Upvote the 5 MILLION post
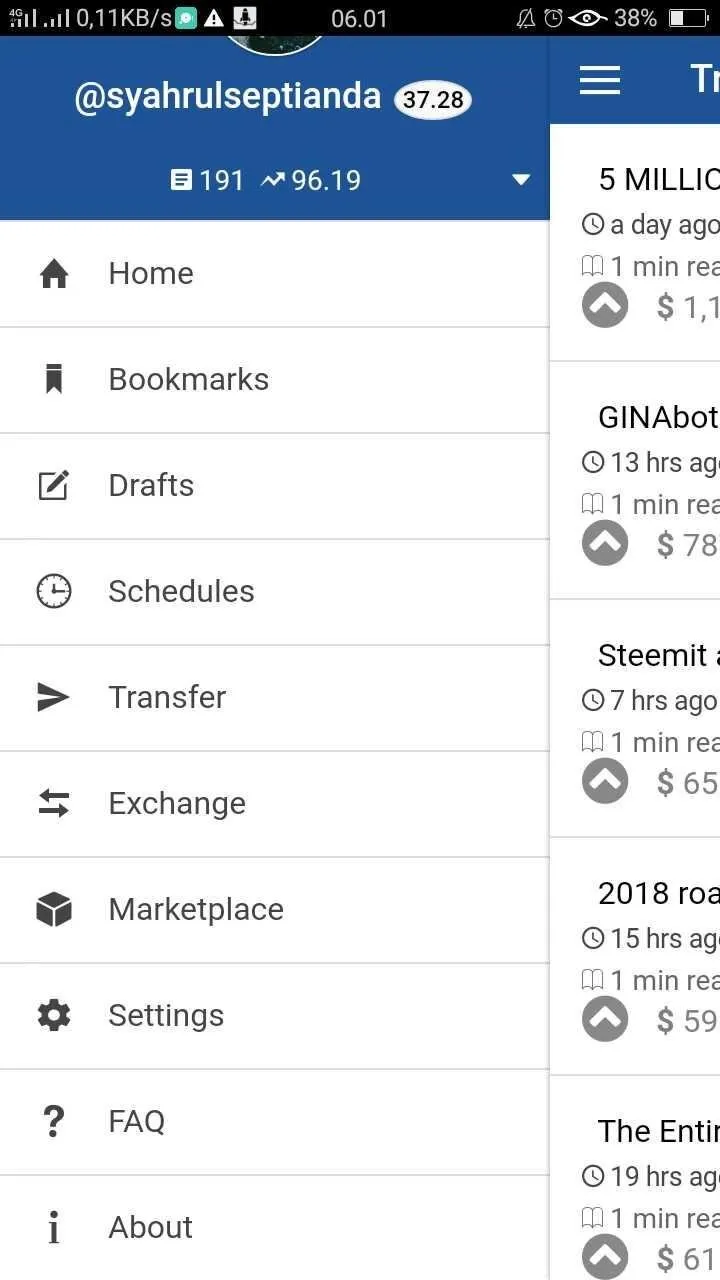720x1280 pixels. [605, 305]
